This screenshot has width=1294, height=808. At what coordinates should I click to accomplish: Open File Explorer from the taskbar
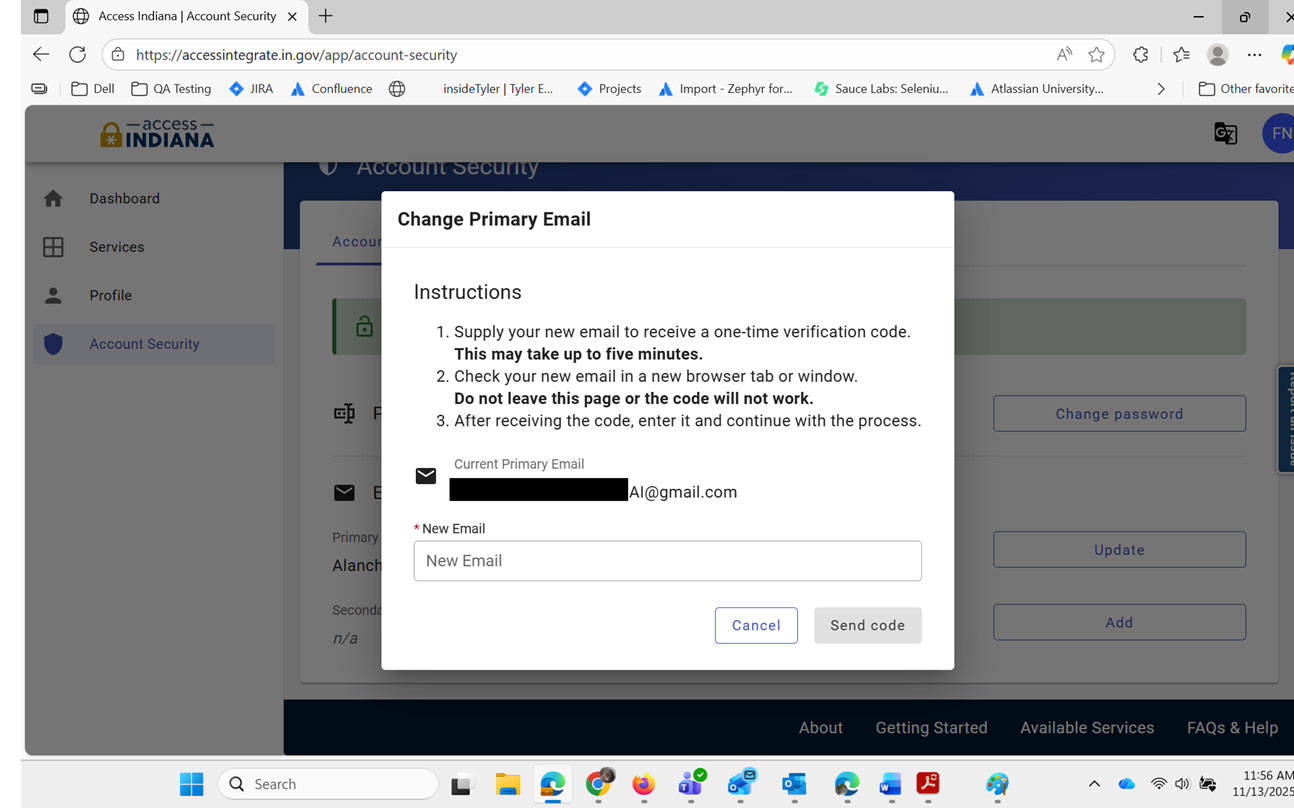click(508, 784)
